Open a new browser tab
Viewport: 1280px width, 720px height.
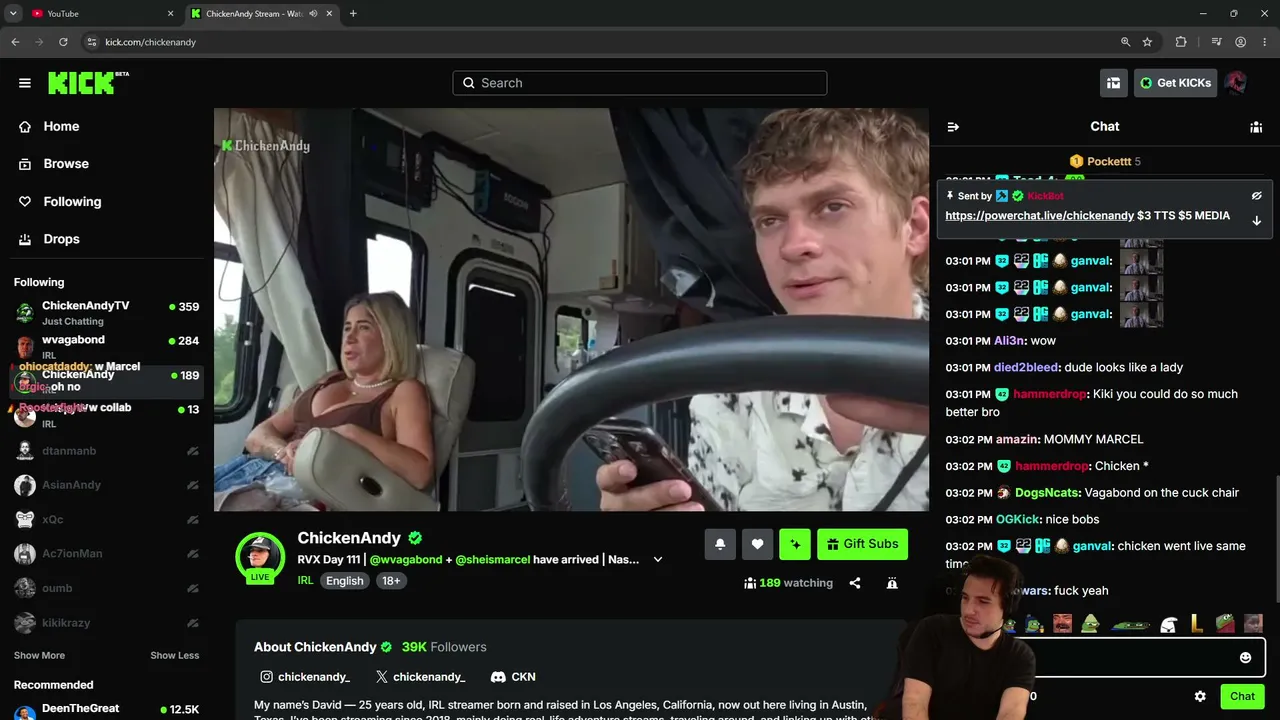point(353,14)
